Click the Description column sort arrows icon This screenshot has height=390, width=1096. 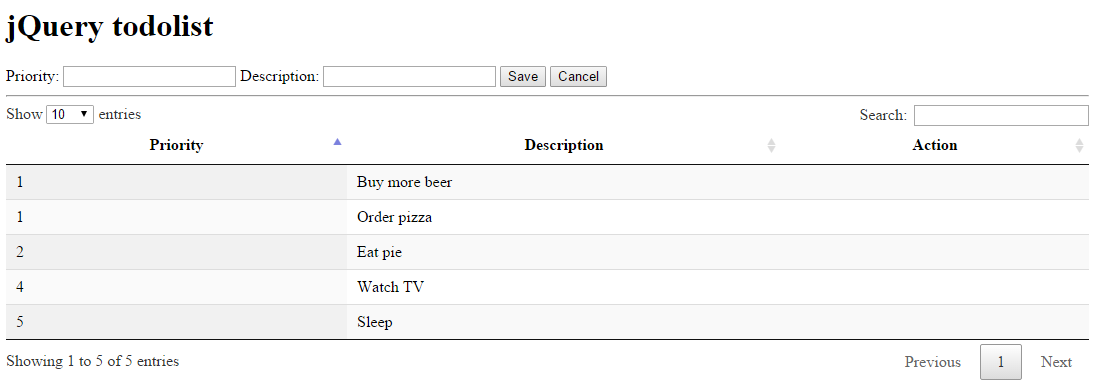771,145
